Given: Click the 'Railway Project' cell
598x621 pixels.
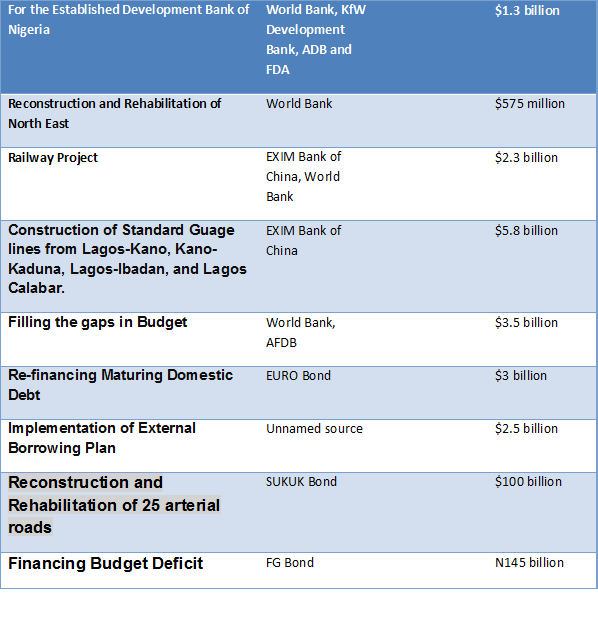Looking at the screenshot, I should (53, 158).
